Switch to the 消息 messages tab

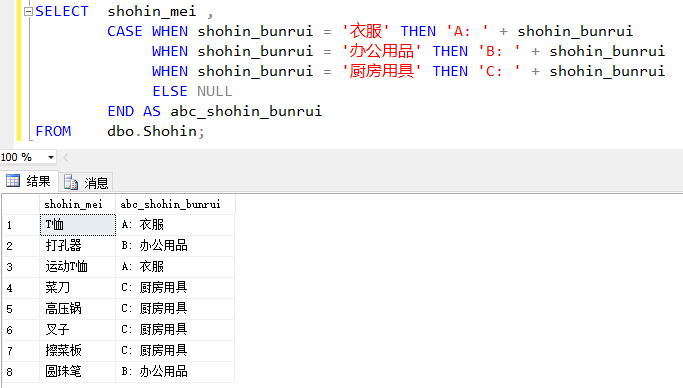pos(86,182)
